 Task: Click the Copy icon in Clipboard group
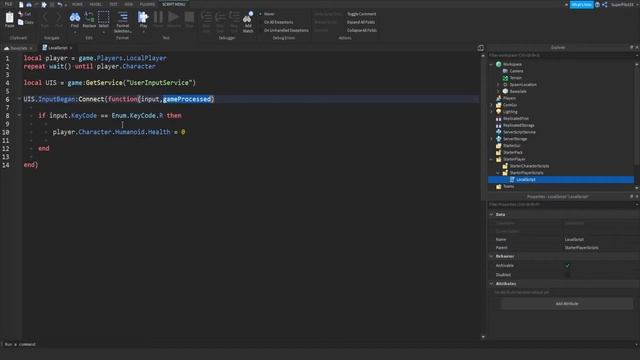[x=21, y=22]
